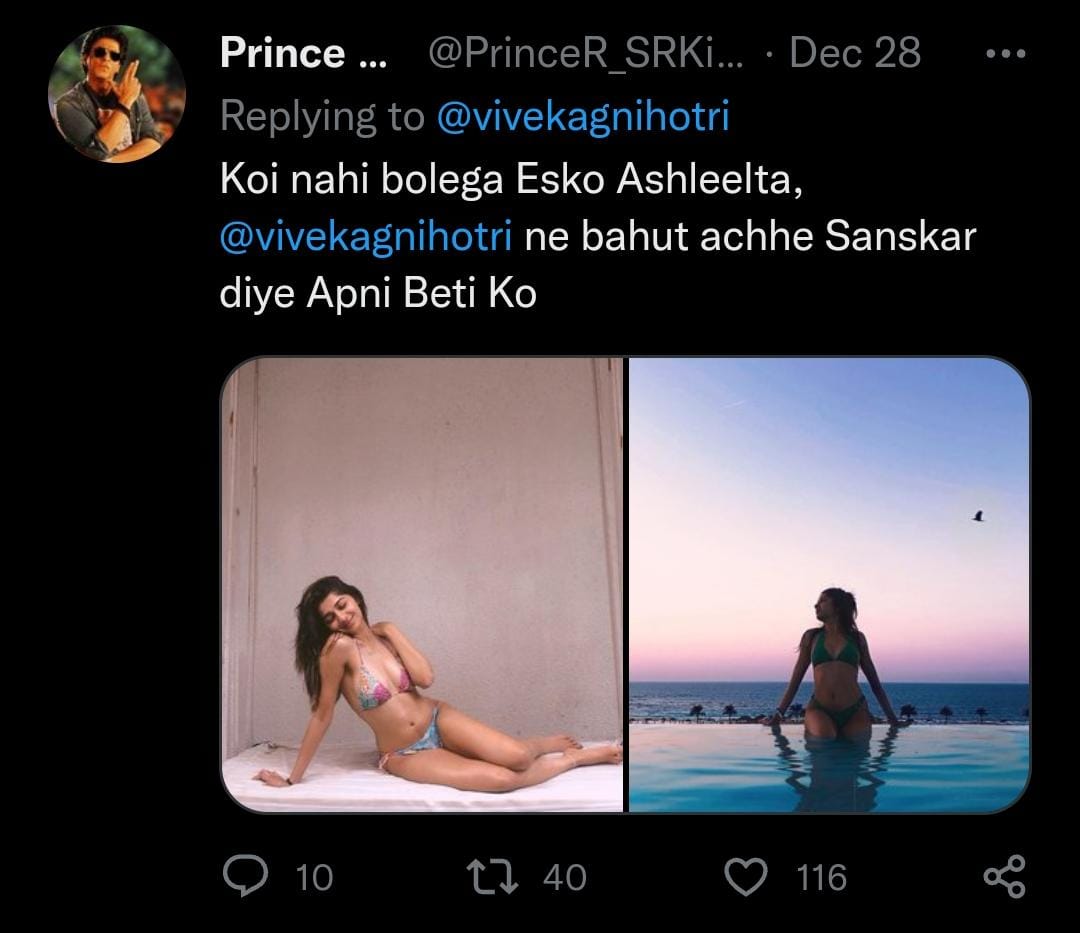
Task: Click the reply speech bubble icon
Action: (x=242, y=877)
